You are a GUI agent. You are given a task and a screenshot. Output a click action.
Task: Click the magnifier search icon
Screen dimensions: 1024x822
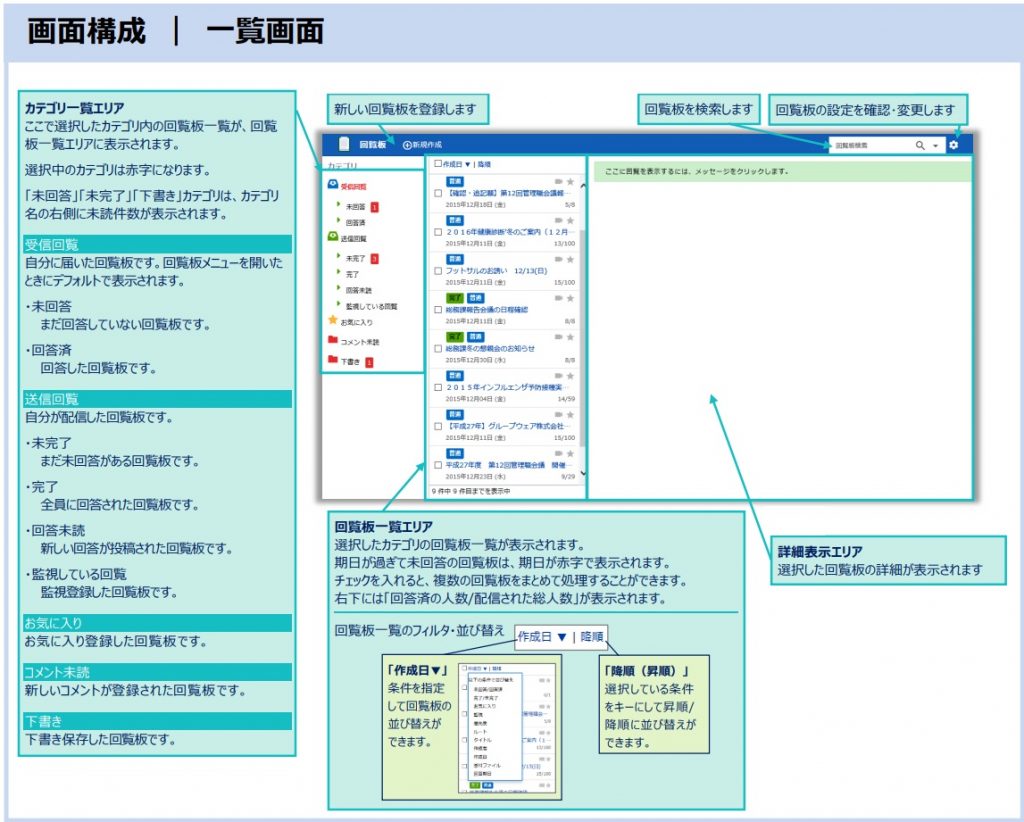pos(920,145)
